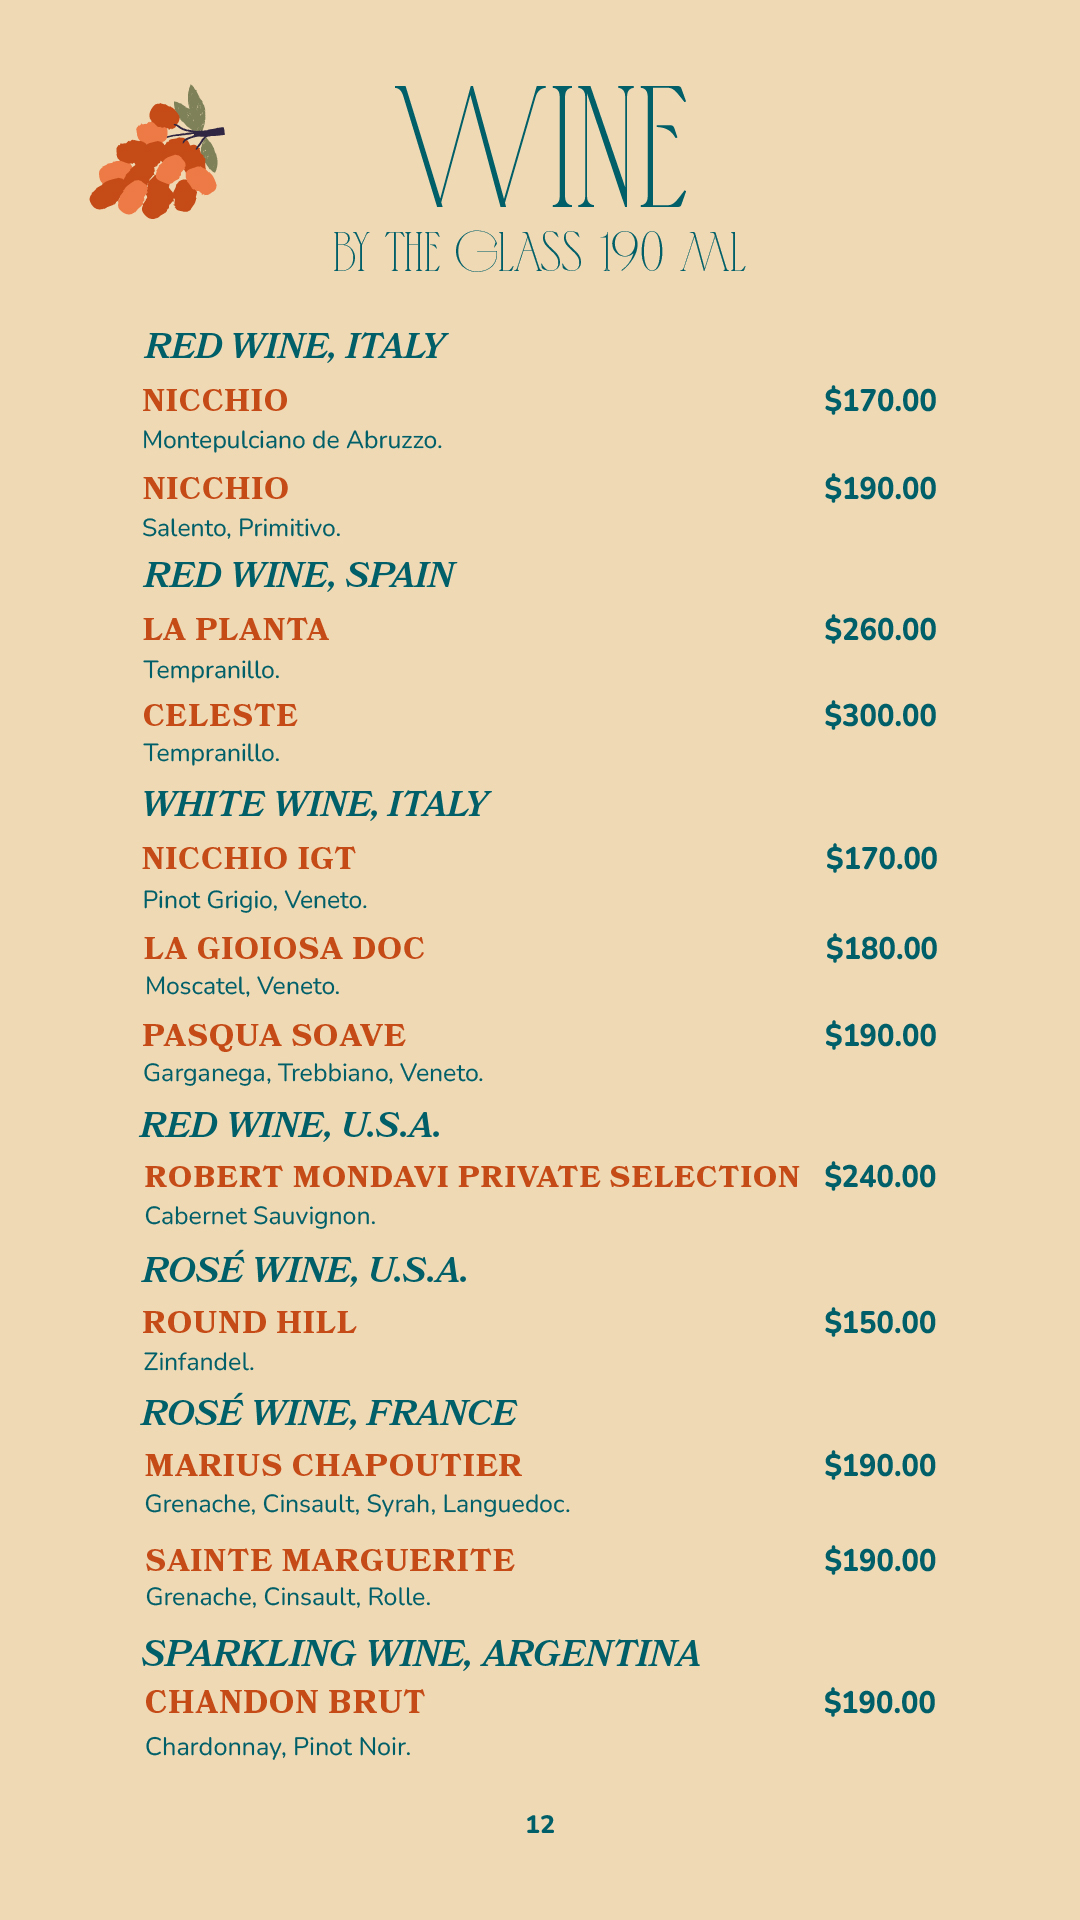1080x1920 pixels.
Task: Click the $300.00 price for Celeste
Action: point(880,716)
